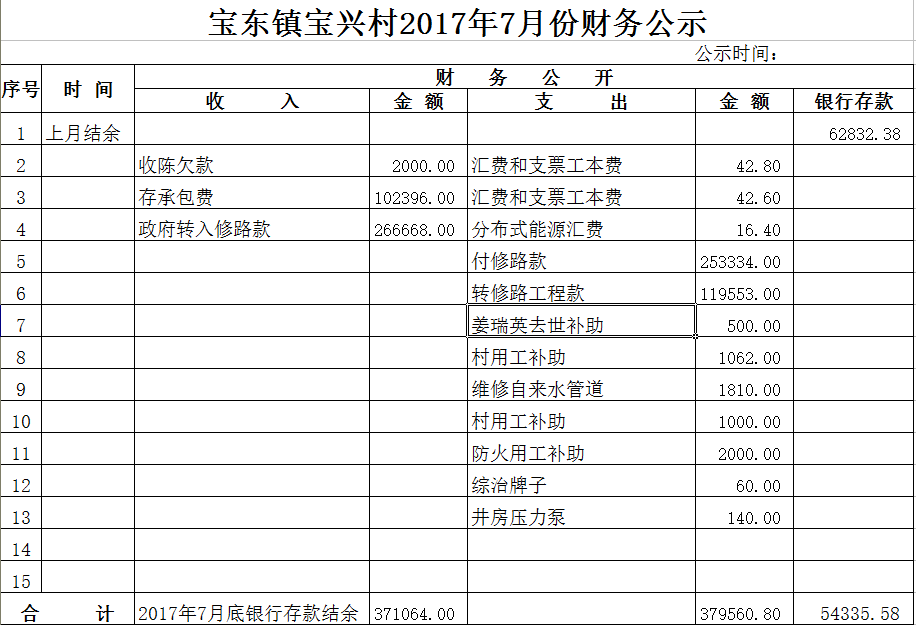Image resolution: width=916 pixels, height=625 pixels.
Task: Click the 公示时间 label cell
Action: click(736, 53)
